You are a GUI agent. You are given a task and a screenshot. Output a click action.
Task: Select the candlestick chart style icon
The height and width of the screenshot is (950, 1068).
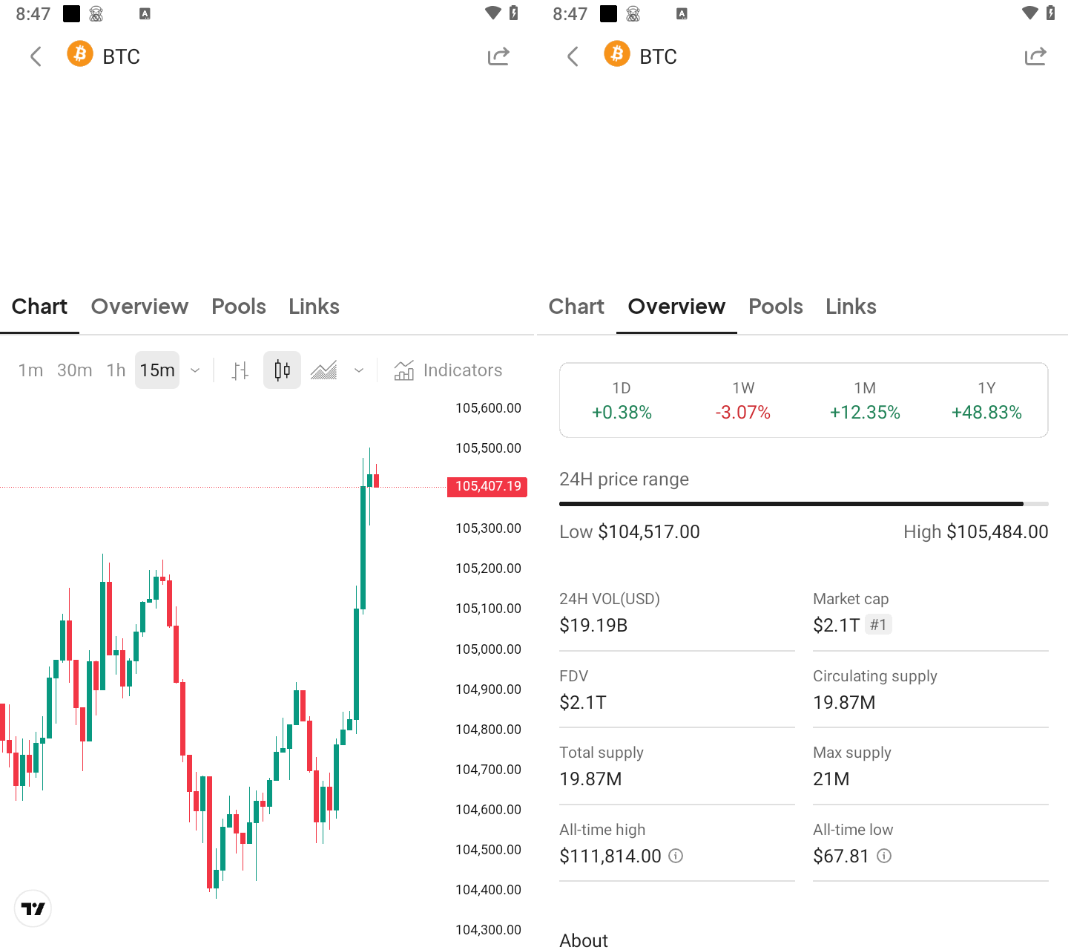[x=282, y=370]
